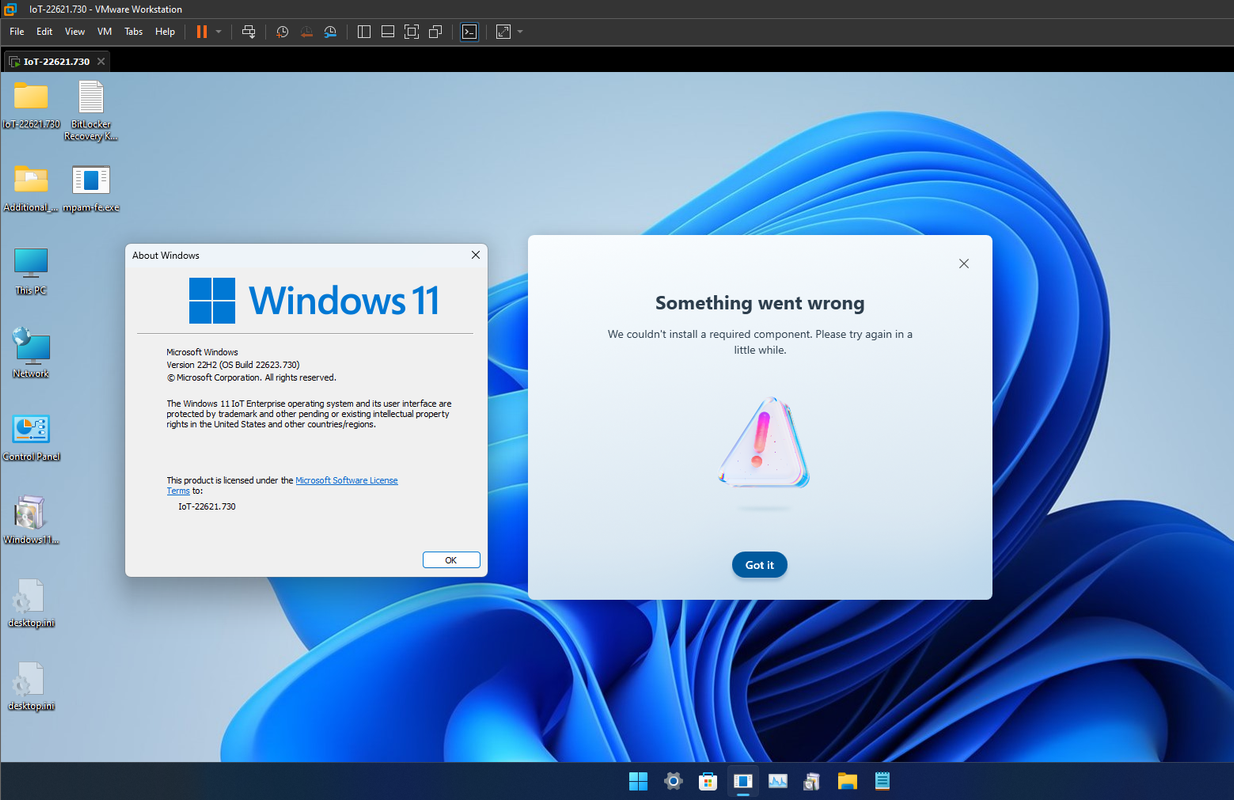This screenshot has width=1234, height=800.
Task: Open the VM menu
Action: pos(105,32)
